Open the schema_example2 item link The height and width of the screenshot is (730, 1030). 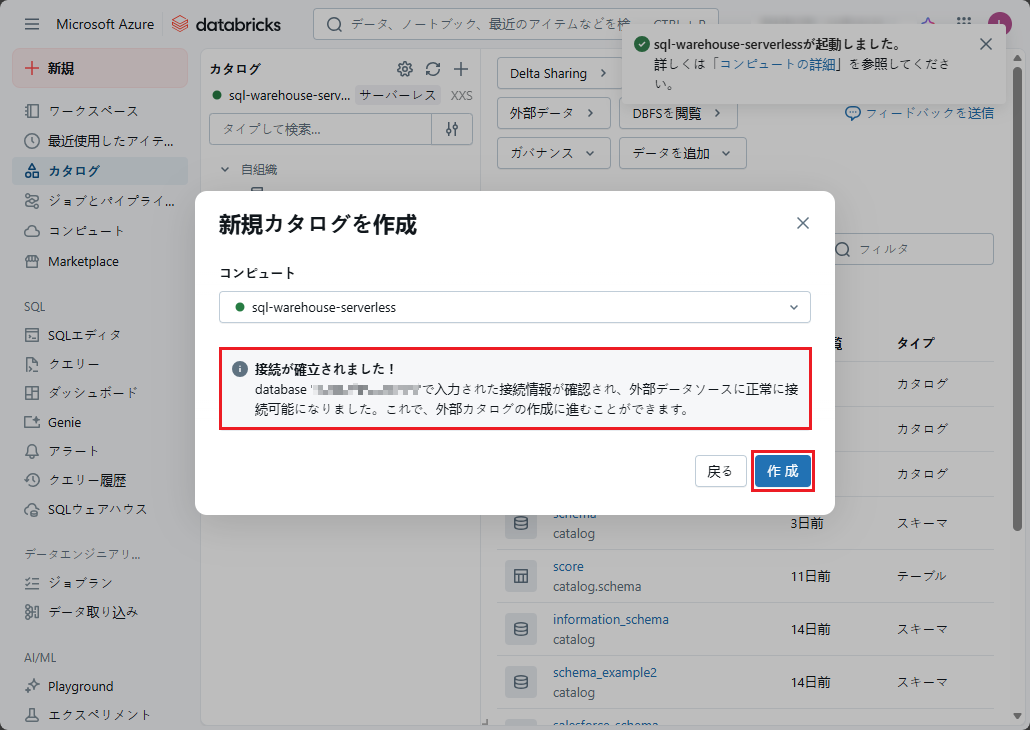tap(604, 673)
